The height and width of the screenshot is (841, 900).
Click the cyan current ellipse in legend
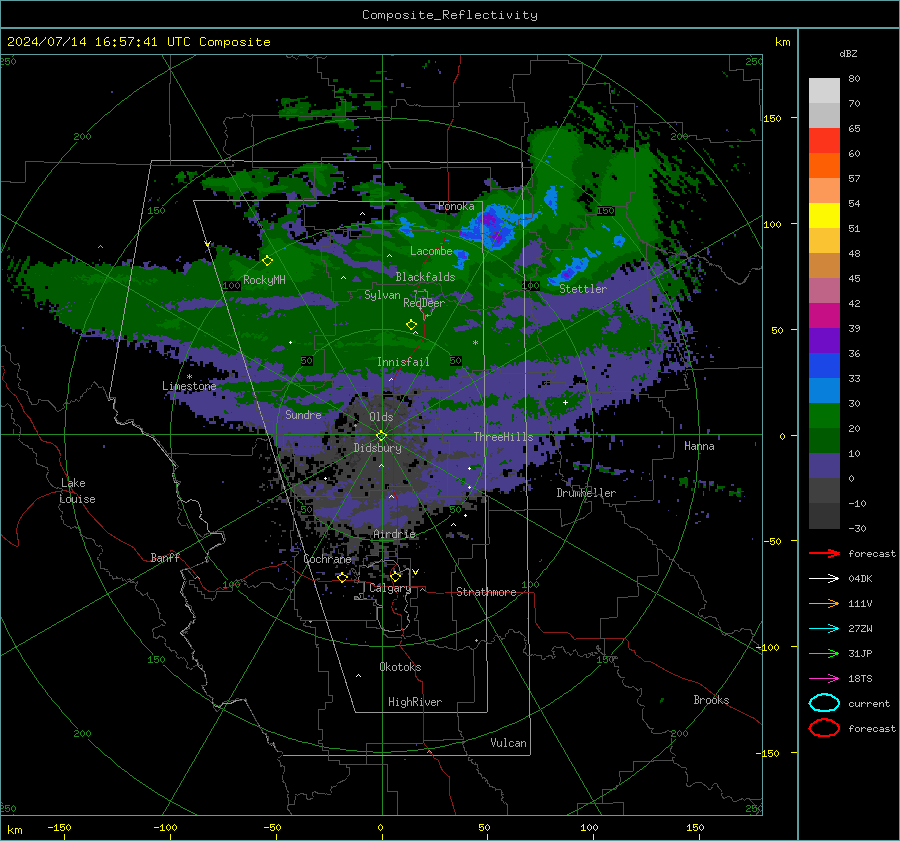[824, 703]
